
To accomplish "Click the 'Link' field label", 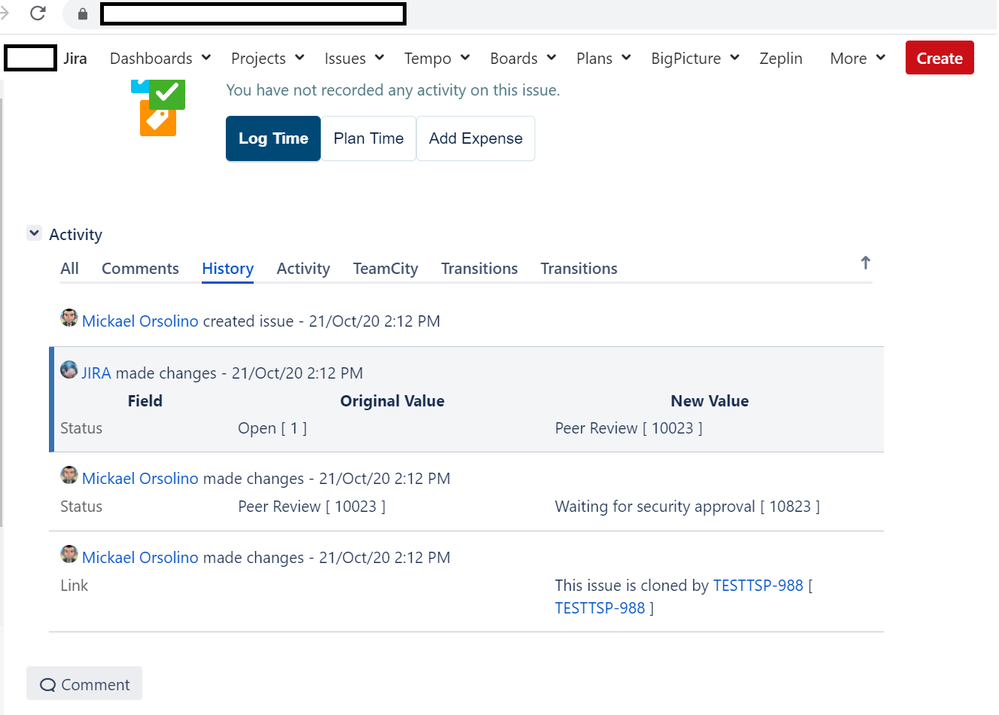I will [74, 586].
